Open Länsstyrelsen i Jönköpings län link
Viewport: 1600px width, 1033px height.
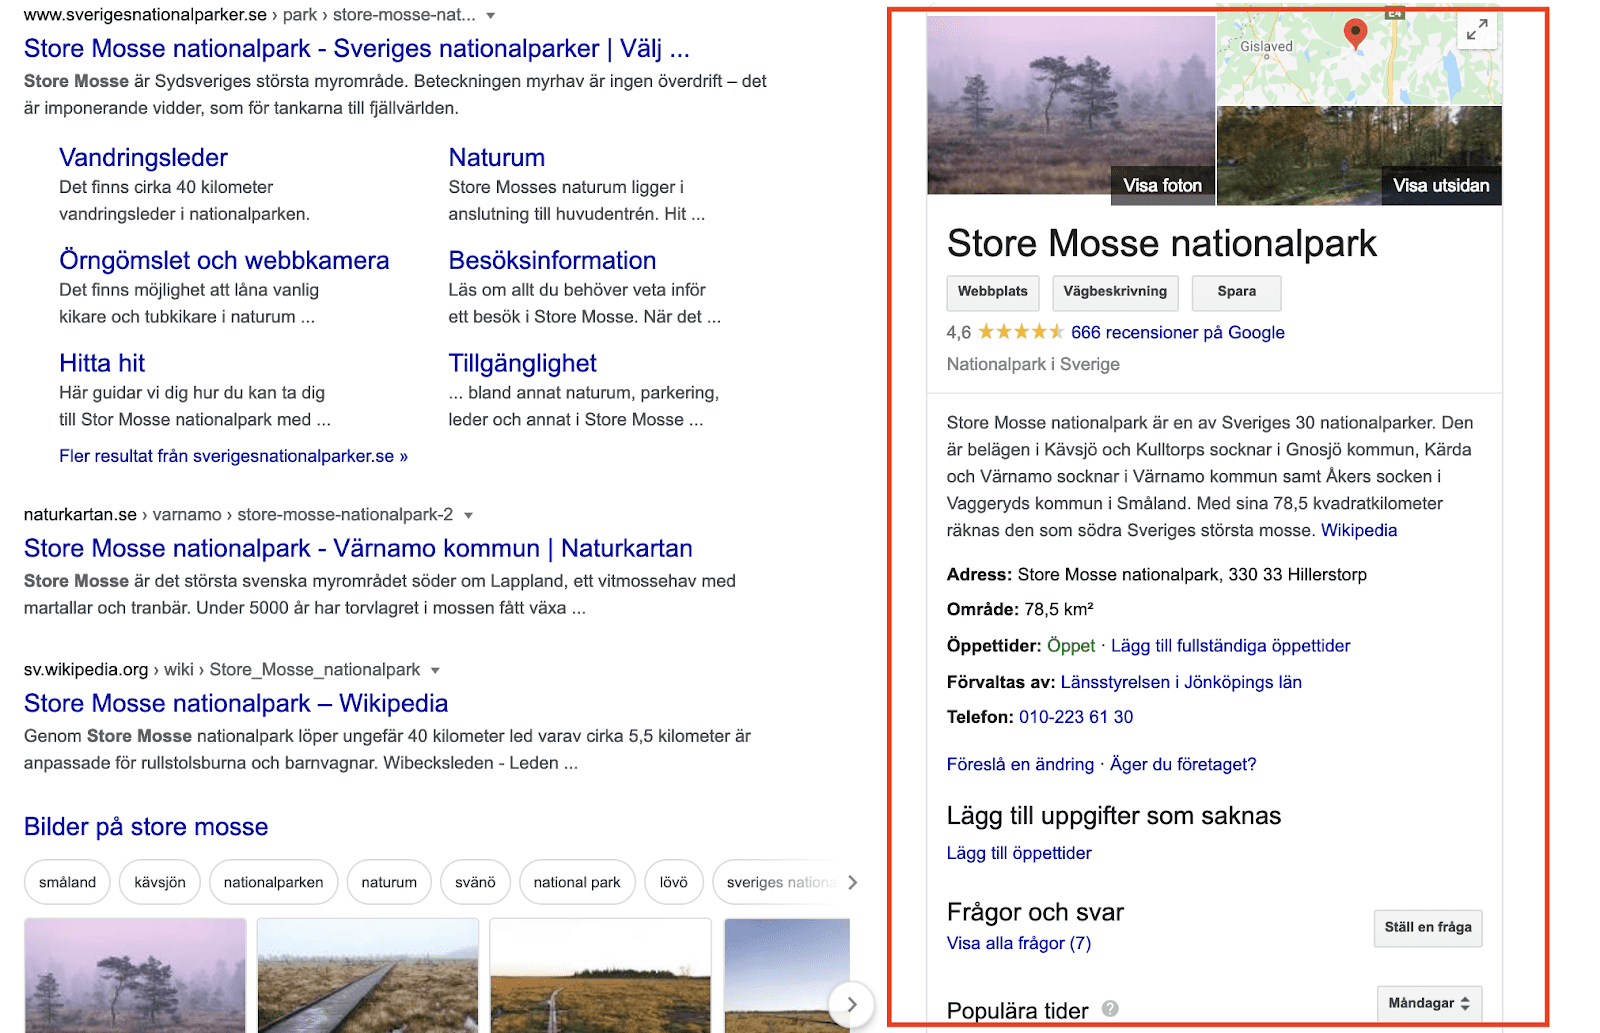pyautogui.click(x=1181, y=682)
